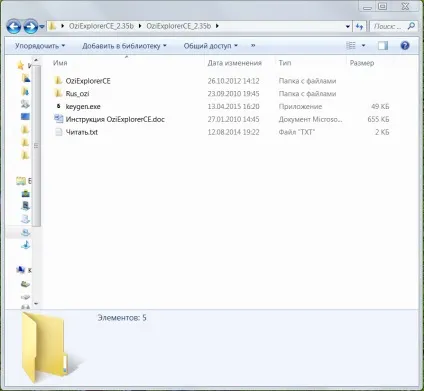Click the 49 КБ size cell
424x391 pixels.
pyautogui.click(x=380, y=107)
